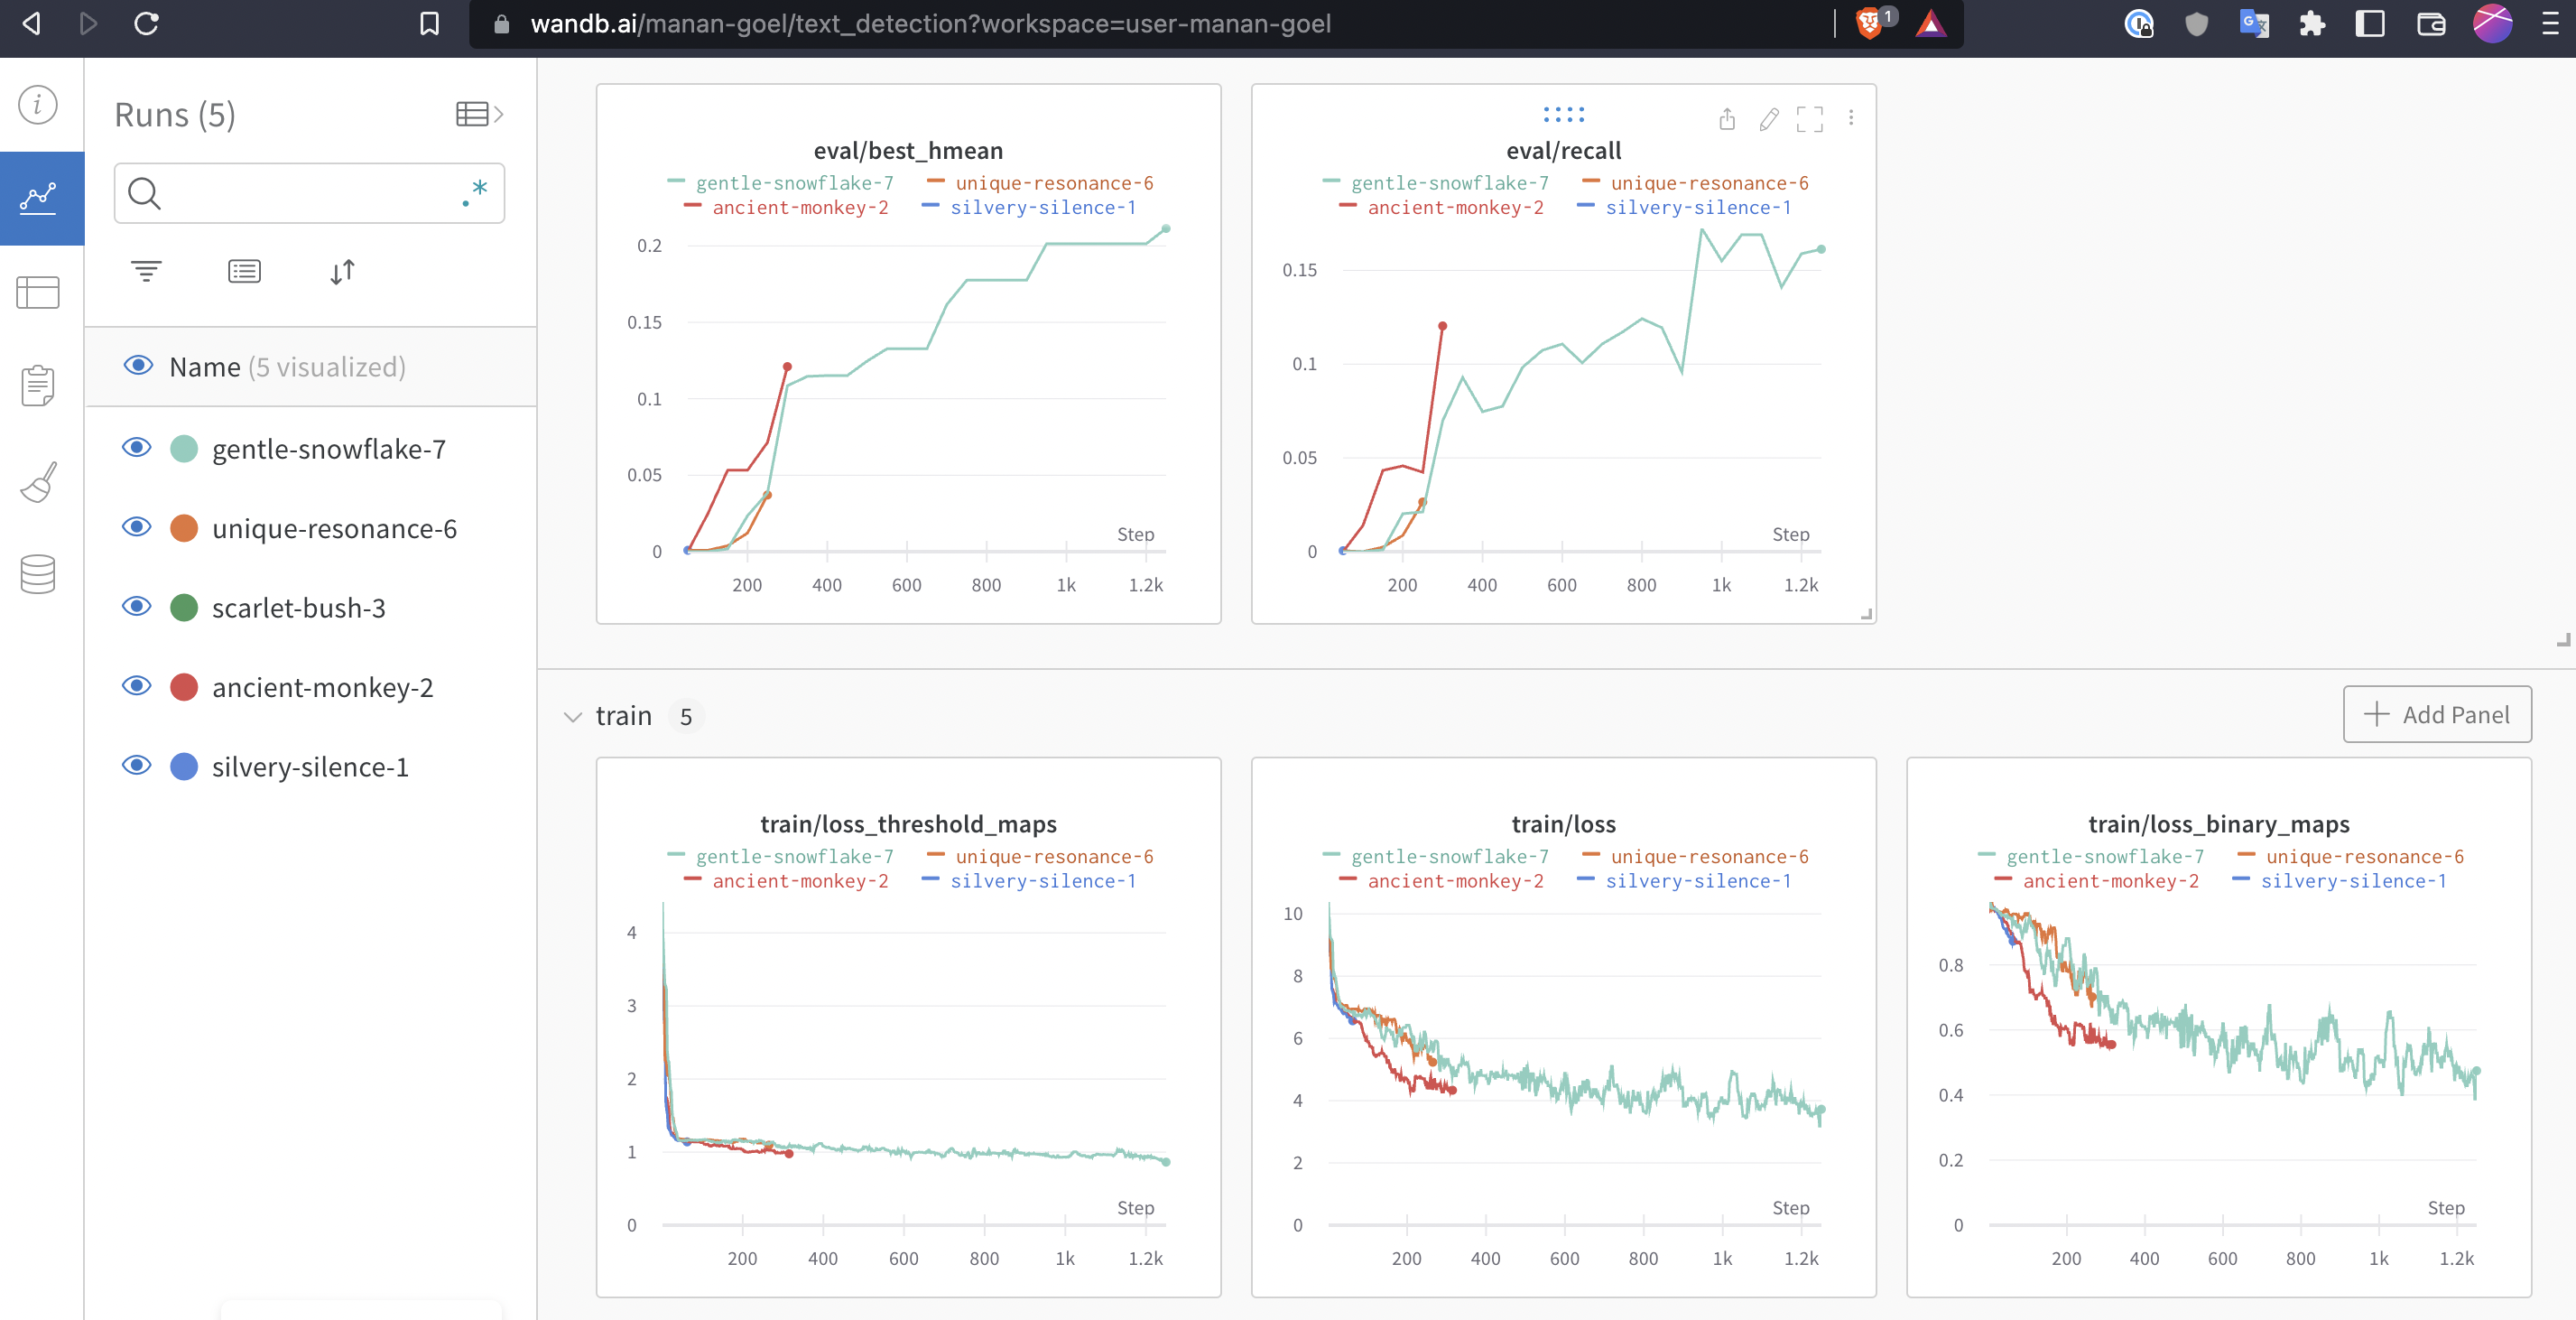The height and width of the screenshot is (1320, 2576).
Task: Open browser main hamburger menu
Action: 2550,23
